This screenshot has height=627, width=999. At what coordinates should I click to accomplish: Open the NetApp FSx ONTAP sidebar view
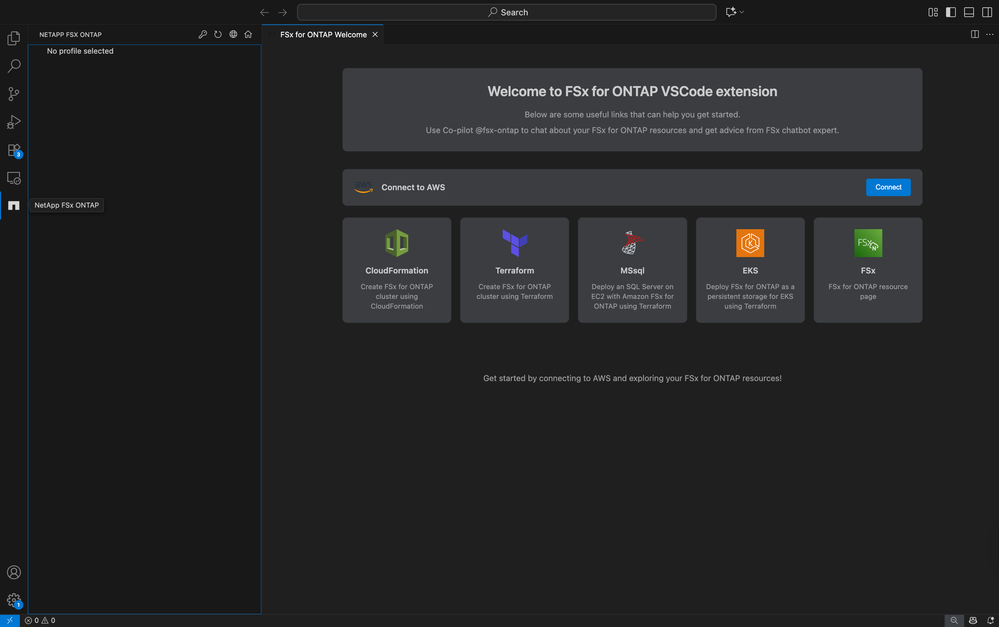[x=14, y=205]
